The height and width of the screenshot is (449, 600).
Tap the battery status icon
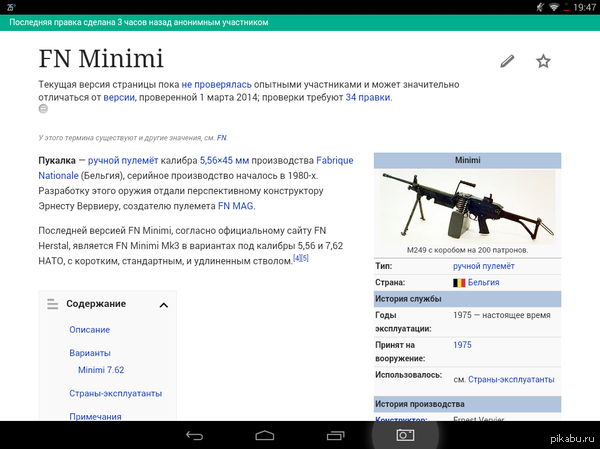click(x=566, y=7)
